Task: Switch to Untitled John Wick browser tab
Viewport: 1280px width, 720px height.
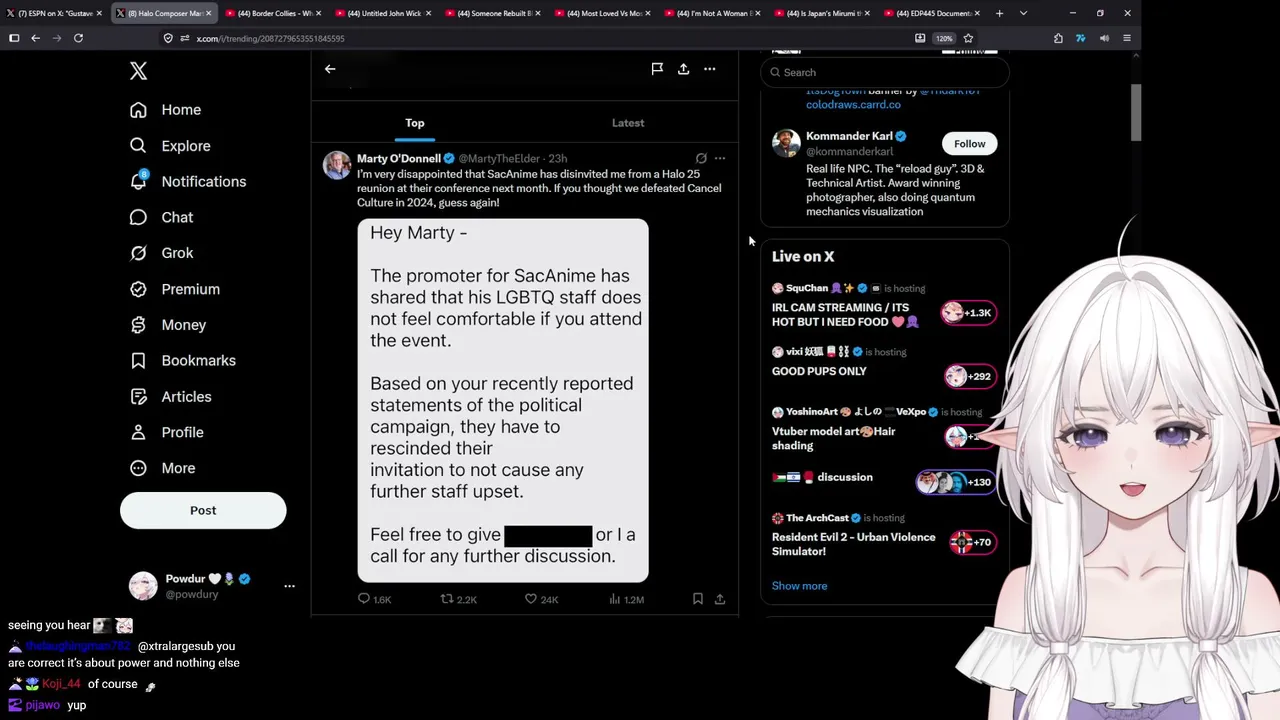Action: (381, 13)
